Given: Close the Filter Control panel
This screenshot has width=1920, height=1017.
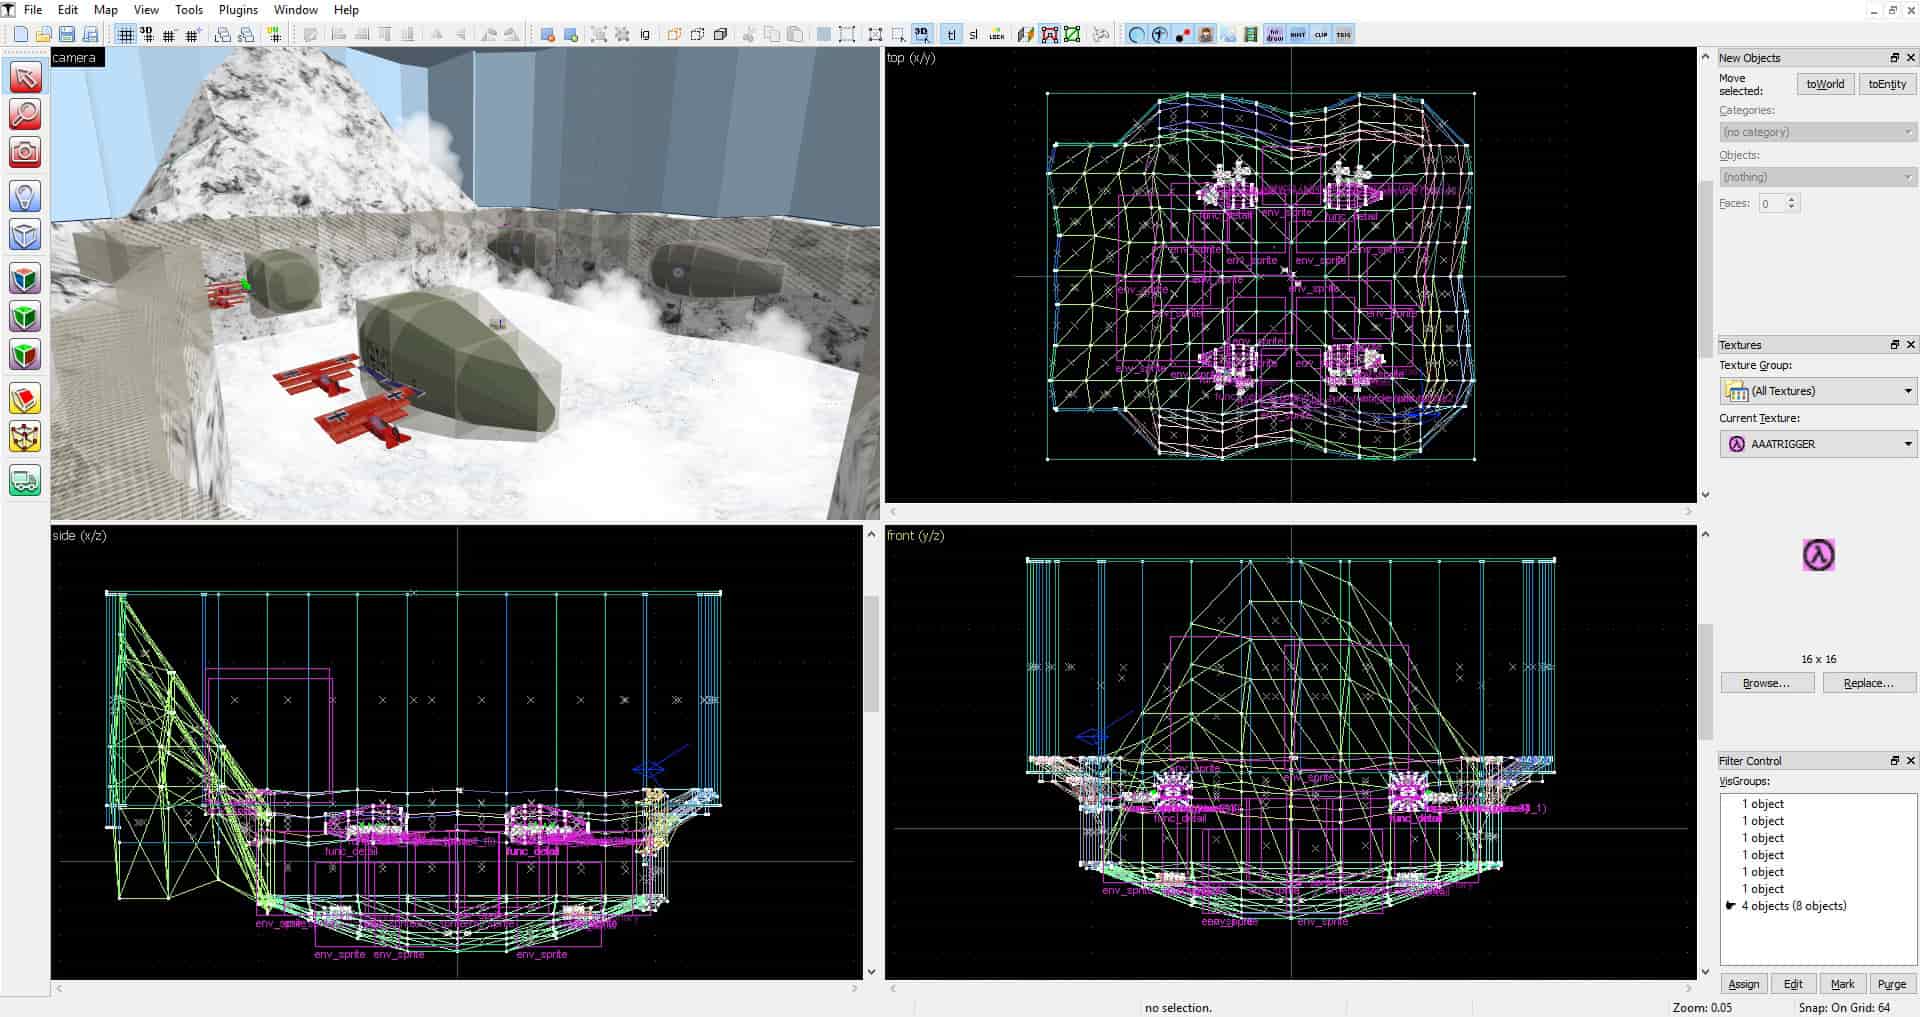Looking at the screenshot, I should (1910, 761).
